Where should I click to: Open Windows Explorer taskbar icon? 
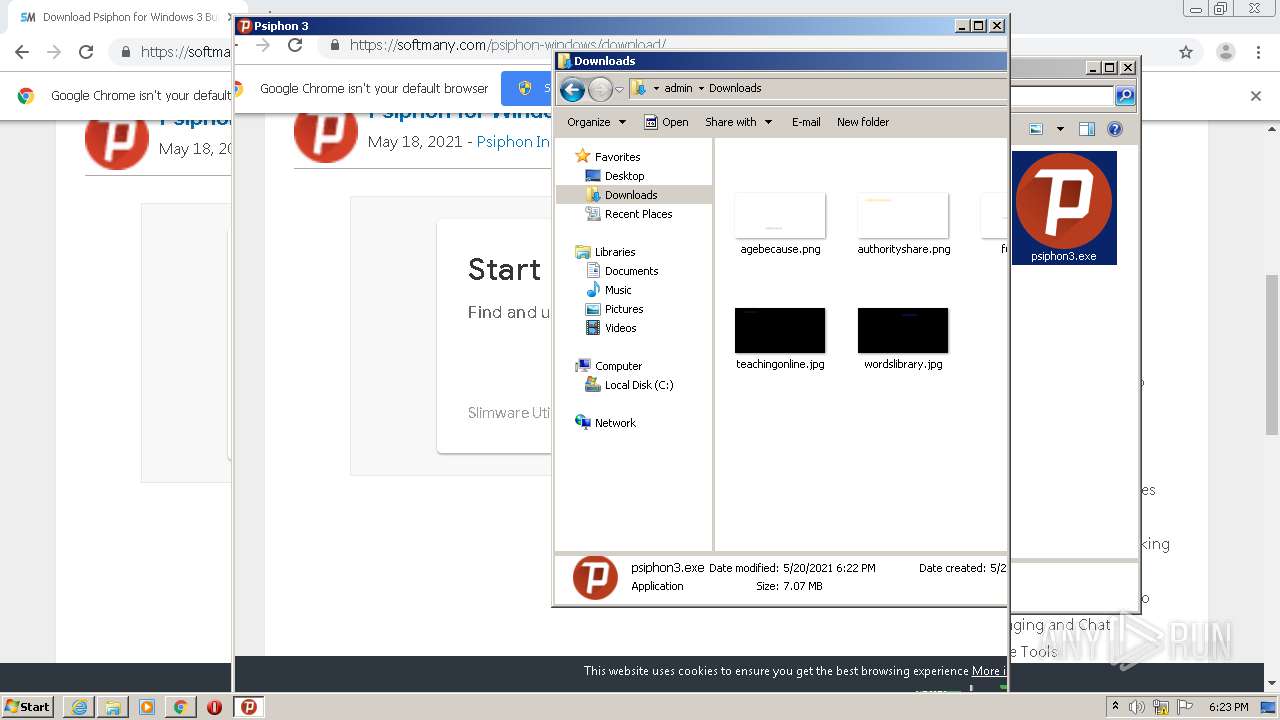click(x=113, y=707)
